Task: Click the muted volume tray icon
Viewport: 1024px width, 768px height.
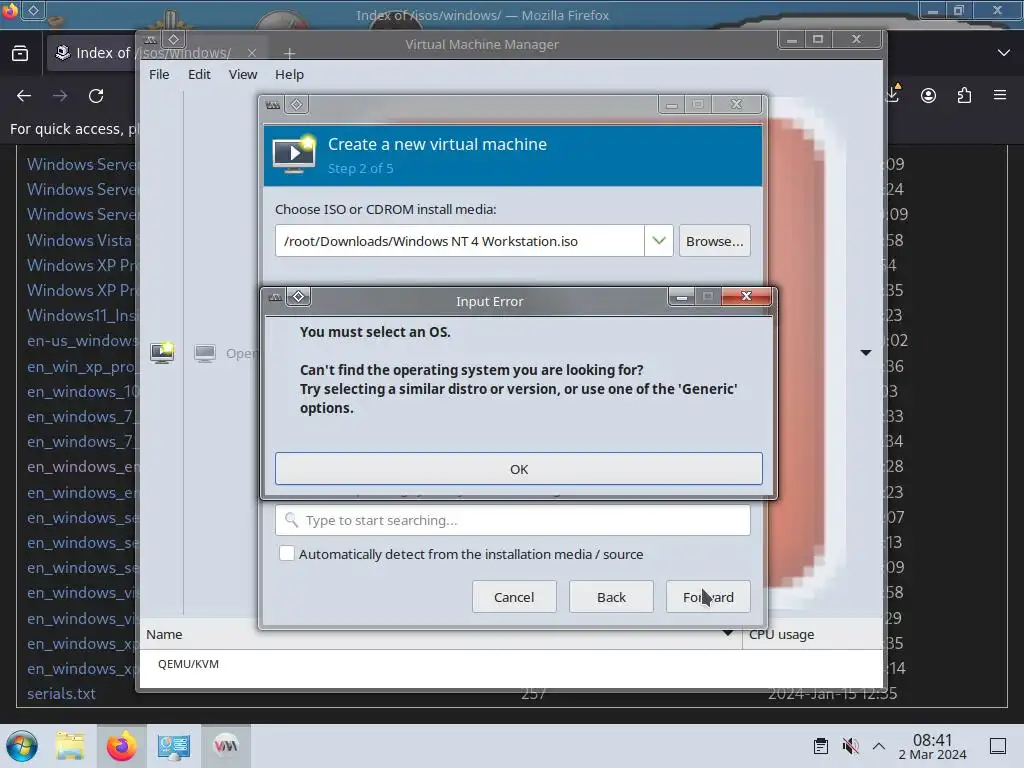Action: (x=850, y=746)
